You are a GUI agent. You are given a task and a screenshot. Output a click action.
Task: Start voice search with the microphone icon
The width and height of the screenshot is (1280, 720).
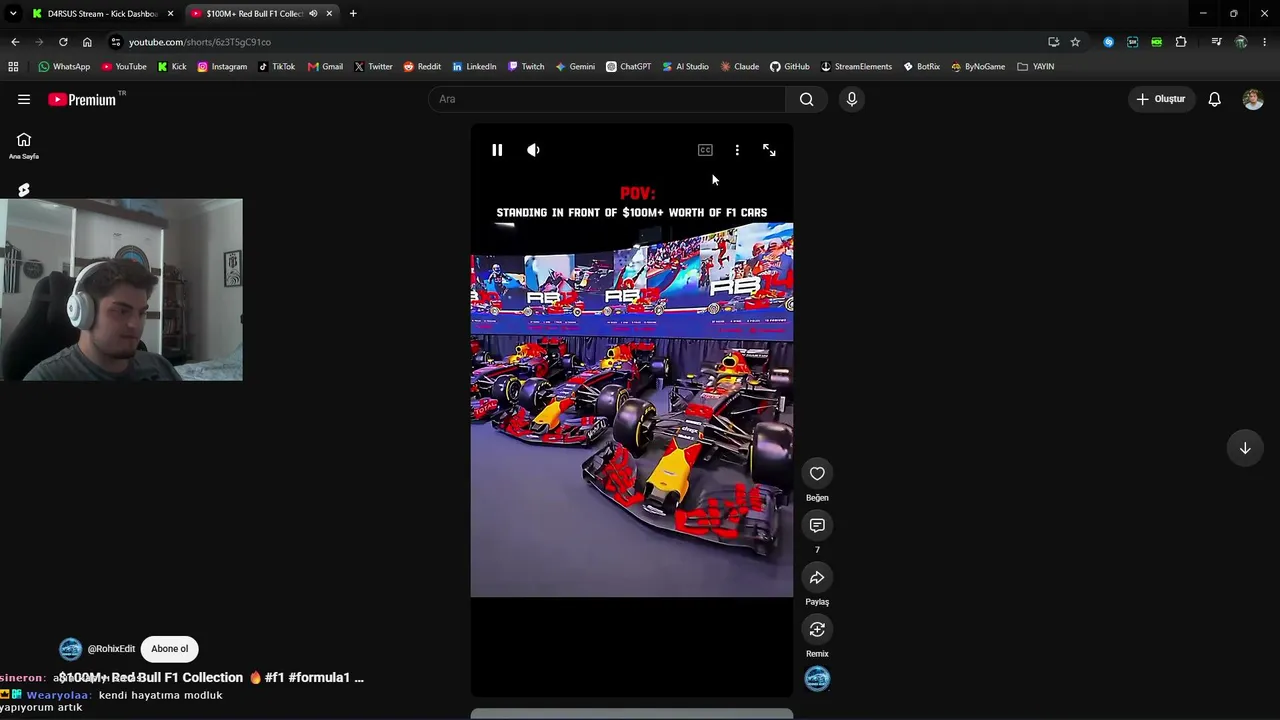[852, 99]
